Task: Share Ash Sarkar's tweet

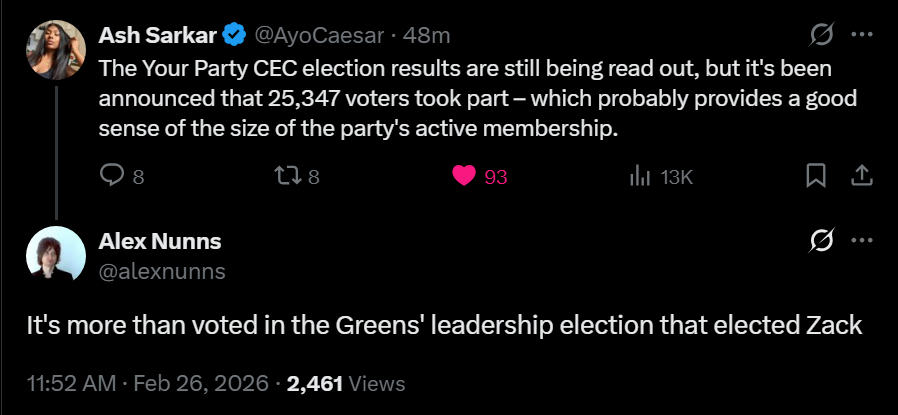Action: 860,177
